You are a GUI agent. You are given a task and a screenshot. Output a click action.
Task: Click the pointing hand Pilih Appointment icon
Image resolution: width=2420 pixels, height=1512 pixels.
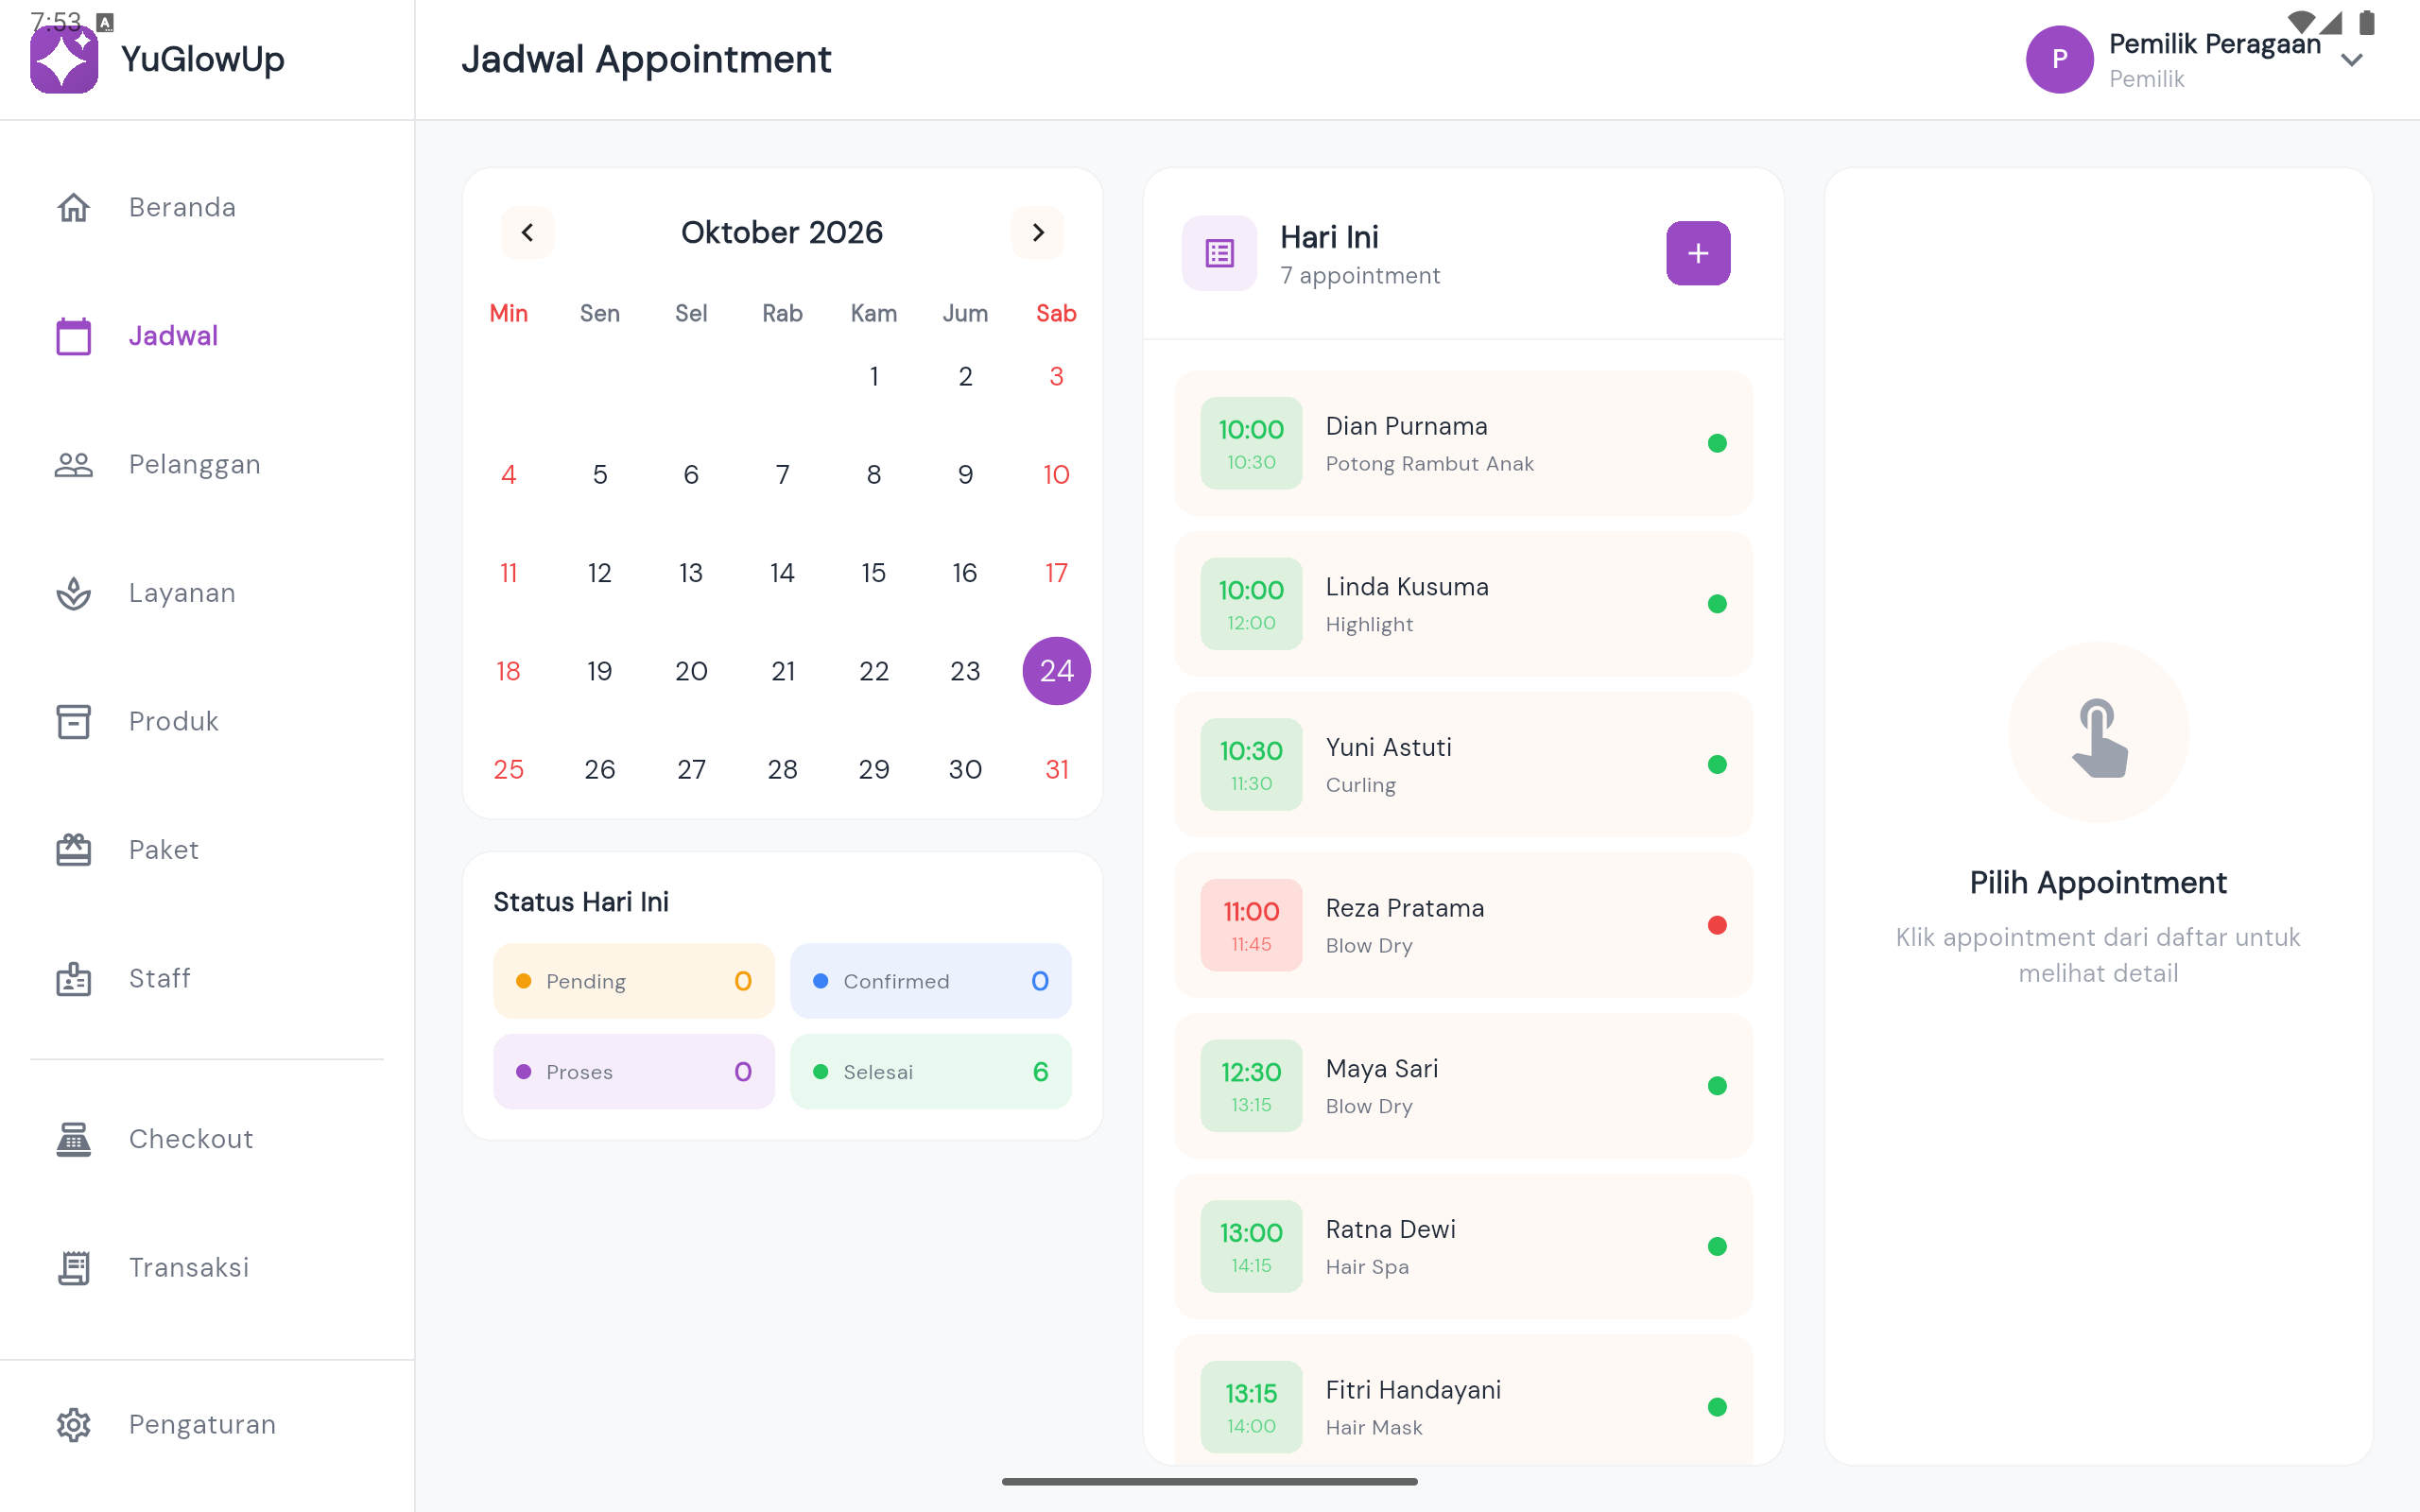[2098, 733]
